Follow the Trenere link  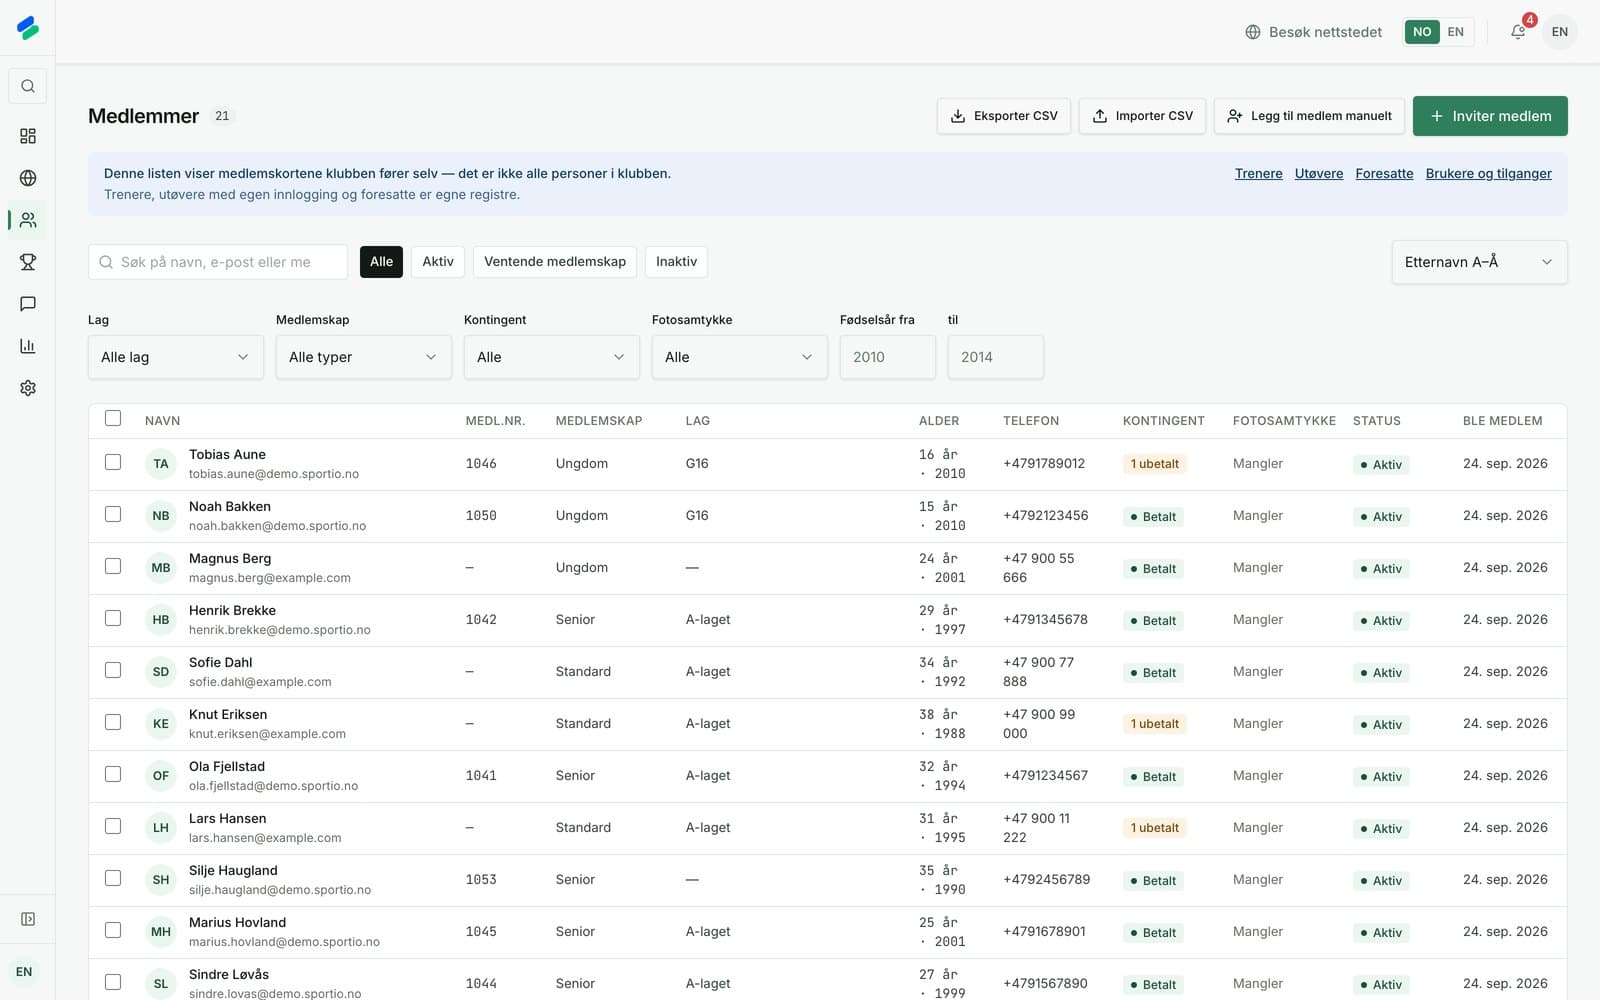pyautogui.click(x=1259, y=174)
